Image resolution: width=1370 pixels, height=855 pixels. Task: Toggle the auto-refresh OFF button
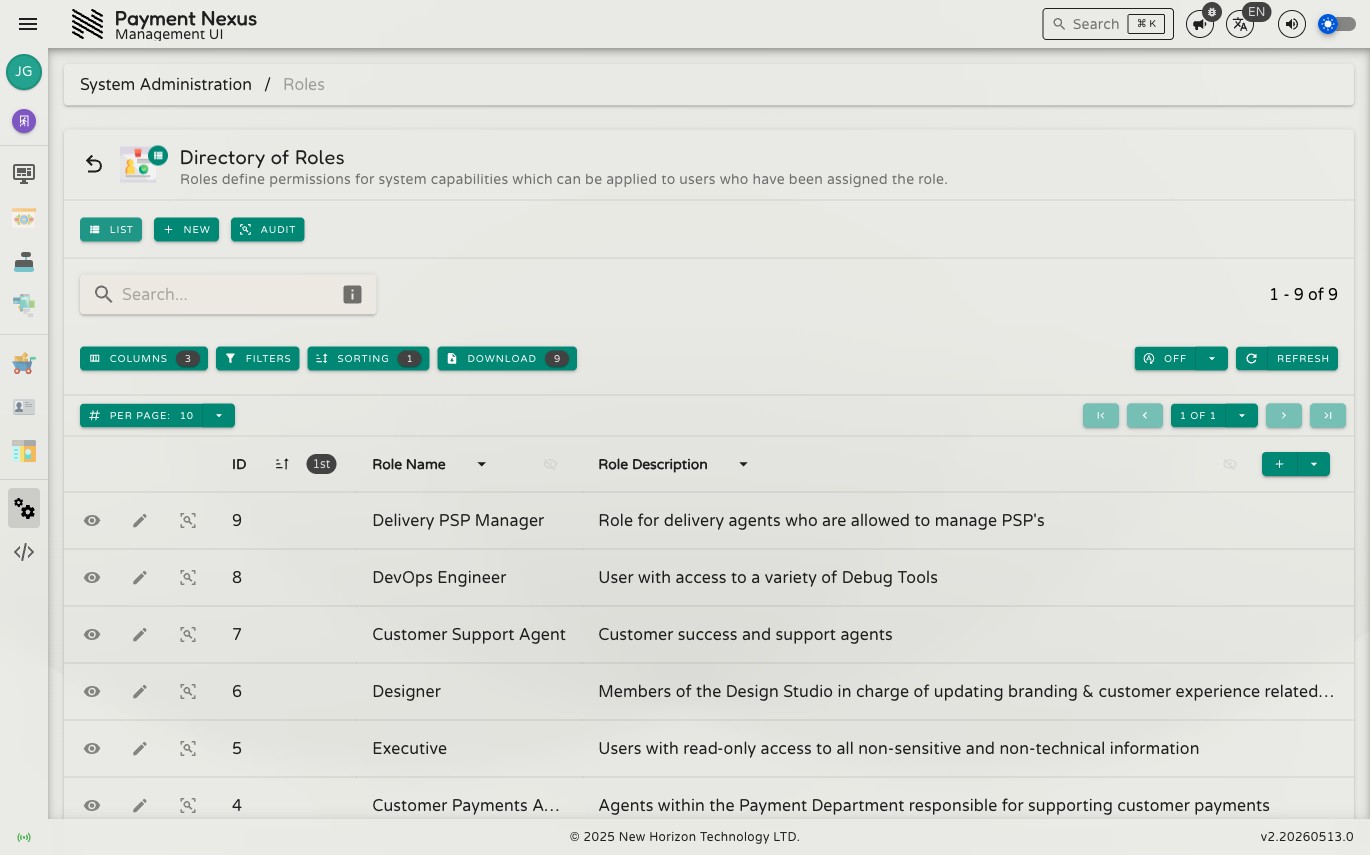[x=1165, y=358]
